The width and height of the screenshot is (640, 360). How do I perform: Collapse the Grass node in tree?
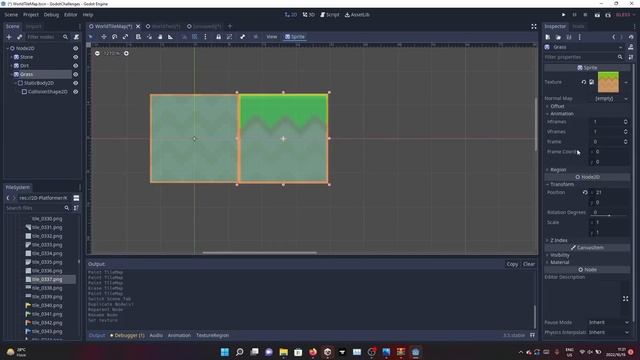tap(11, 74)
